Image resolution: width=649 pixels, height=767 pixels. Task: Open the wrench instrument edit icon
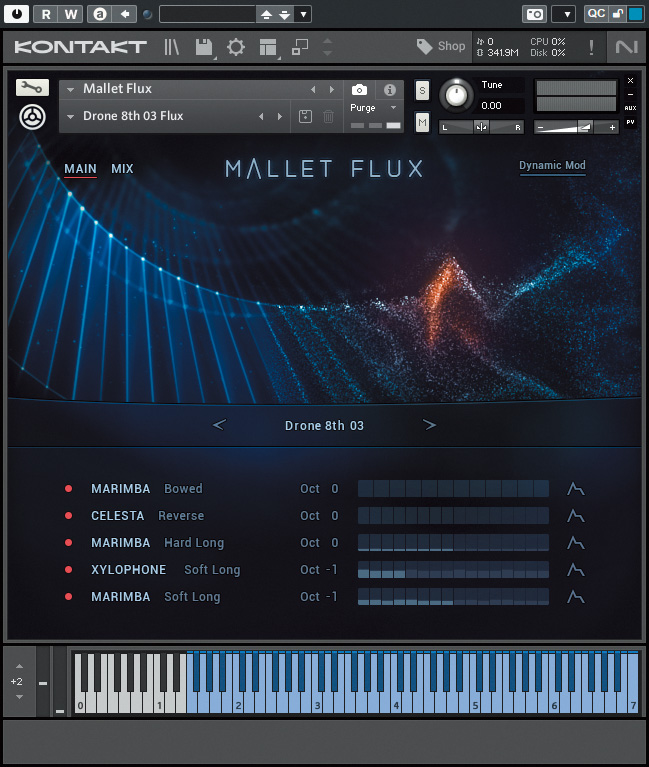(32, 88)
